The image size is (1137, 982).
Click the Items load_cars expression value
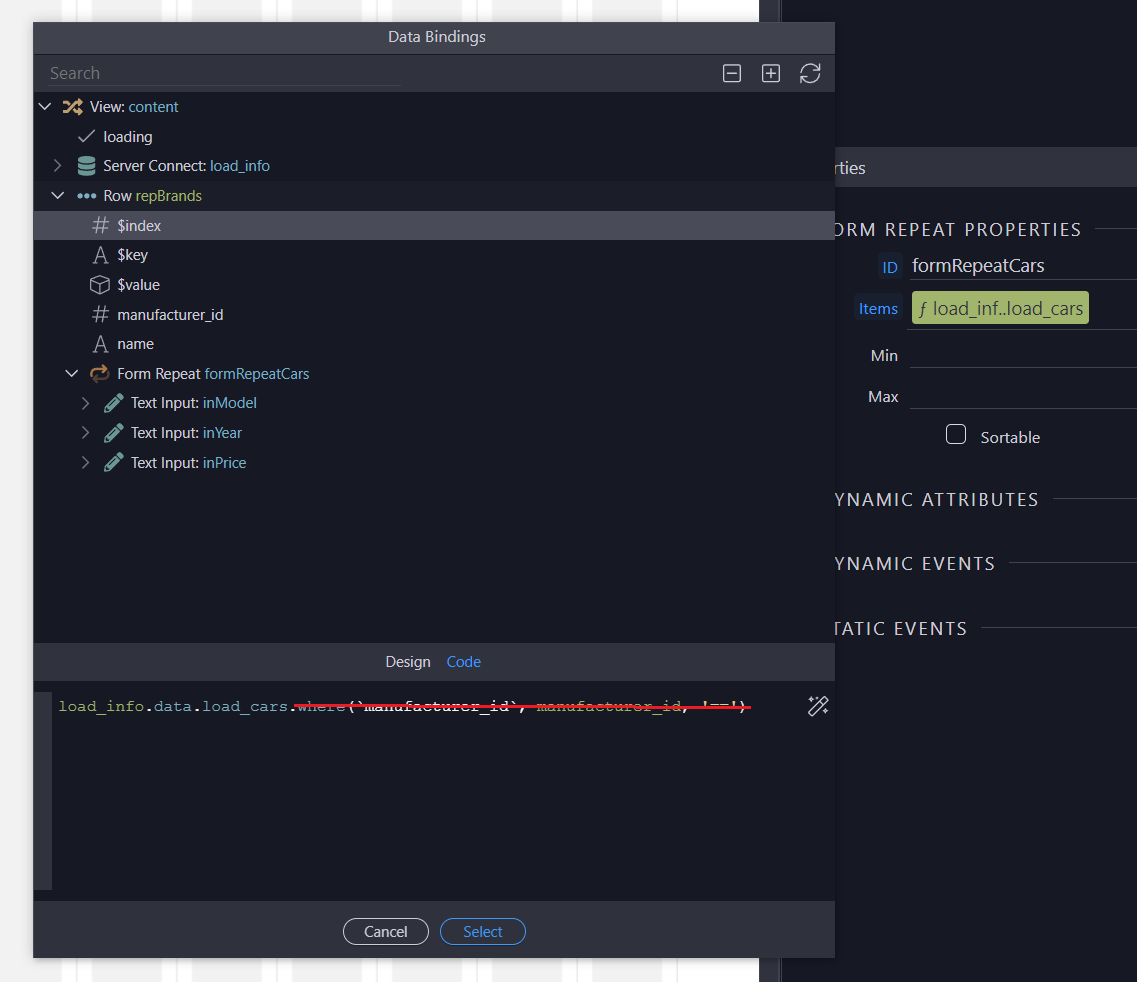point(999,309)
